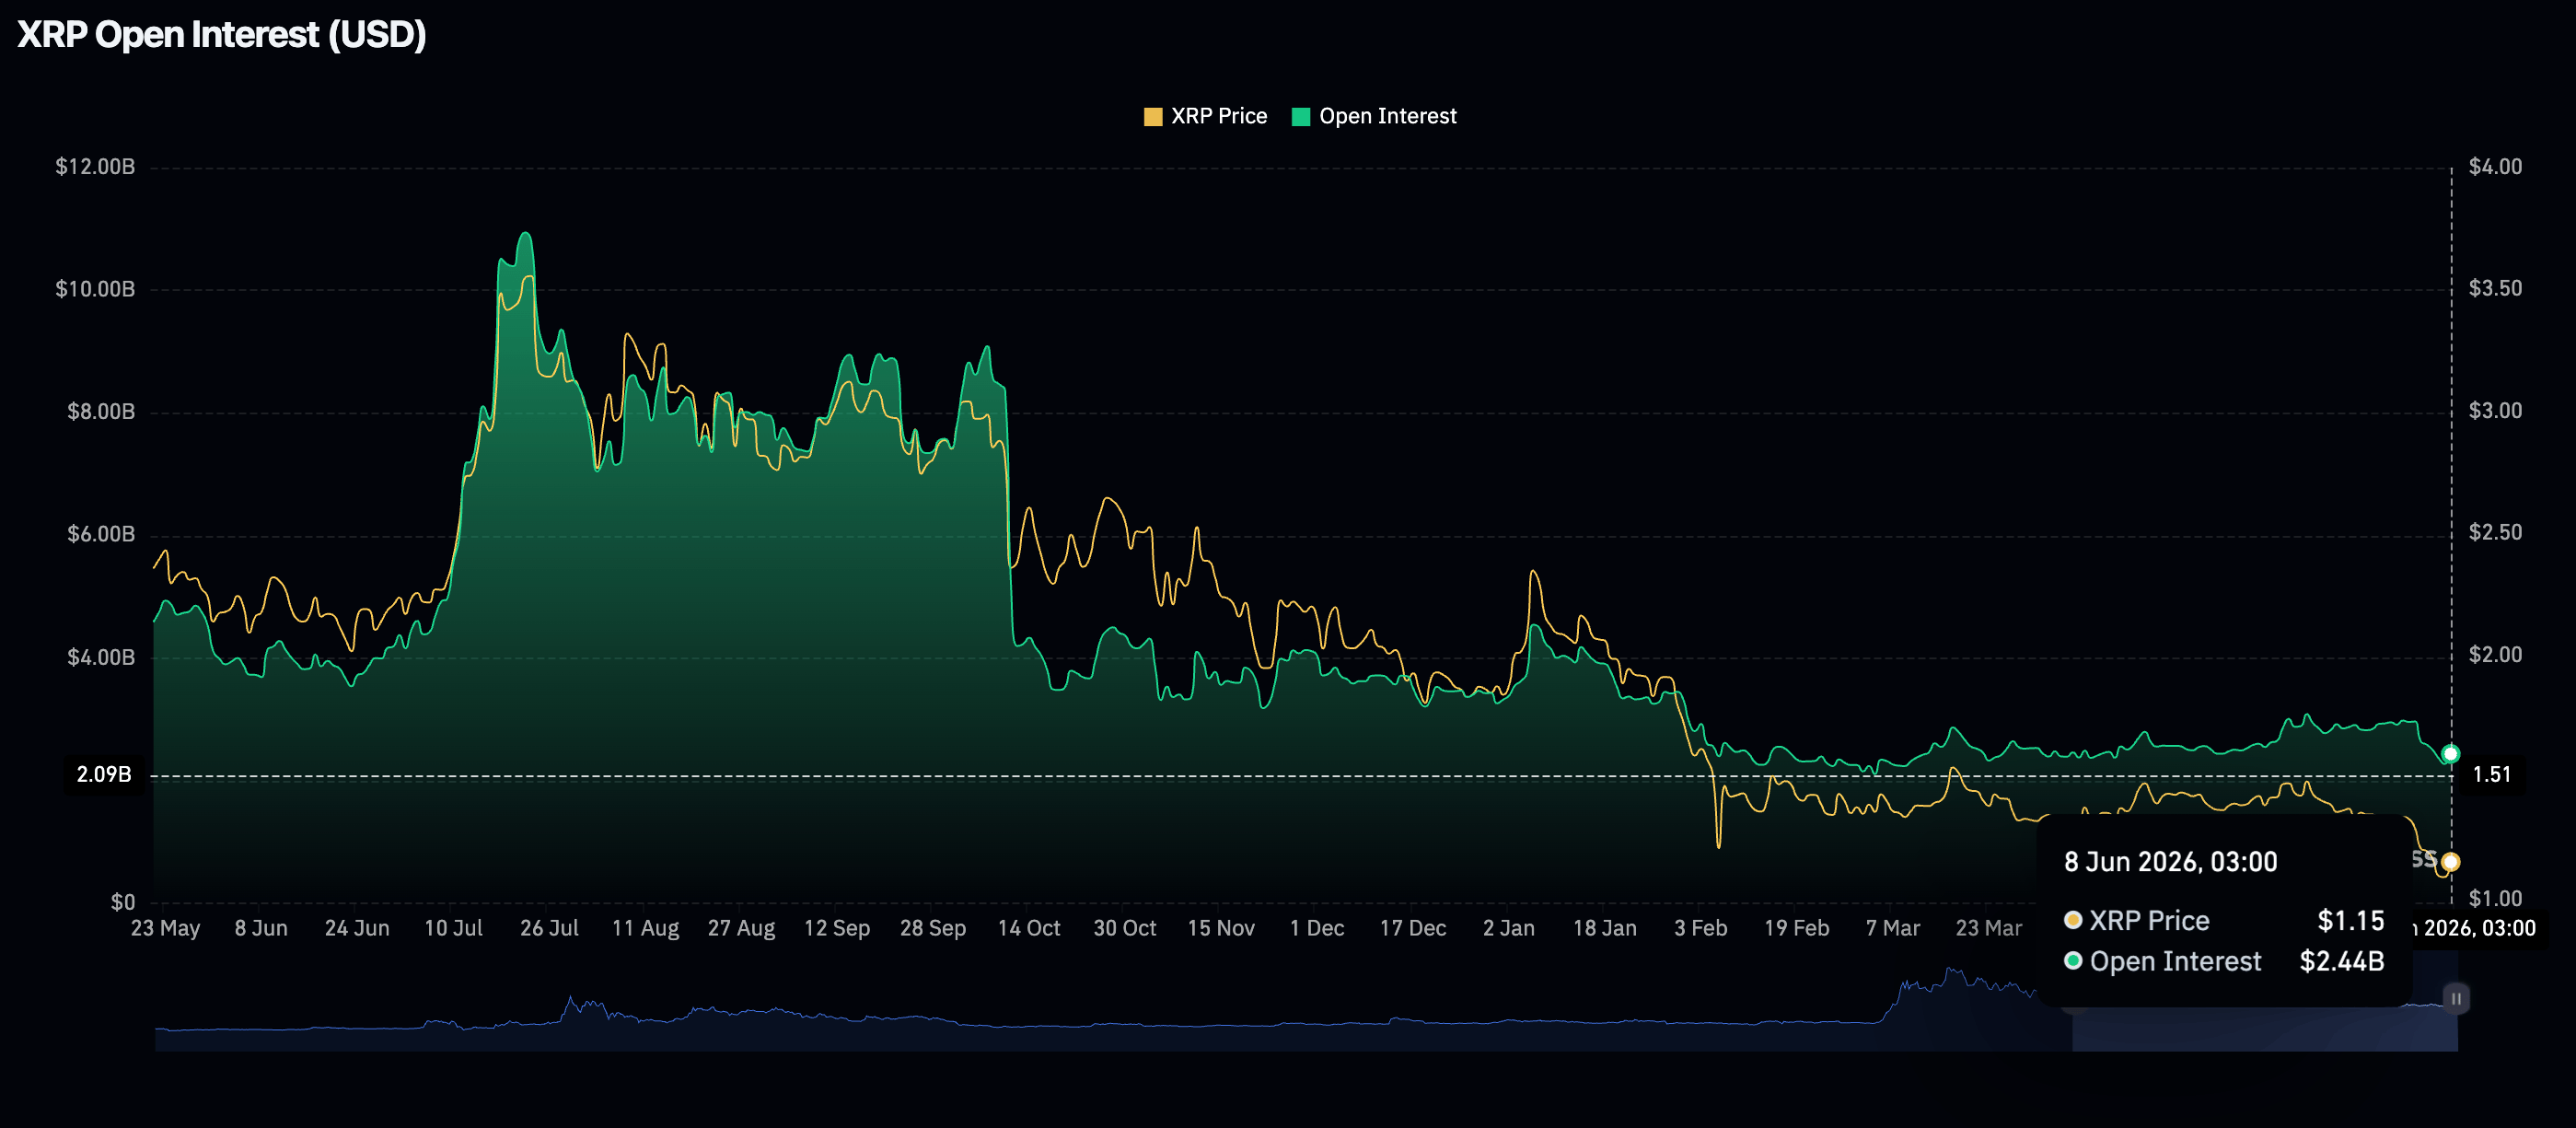Click the 7 Mar date label

click(x=1893, y=929)
